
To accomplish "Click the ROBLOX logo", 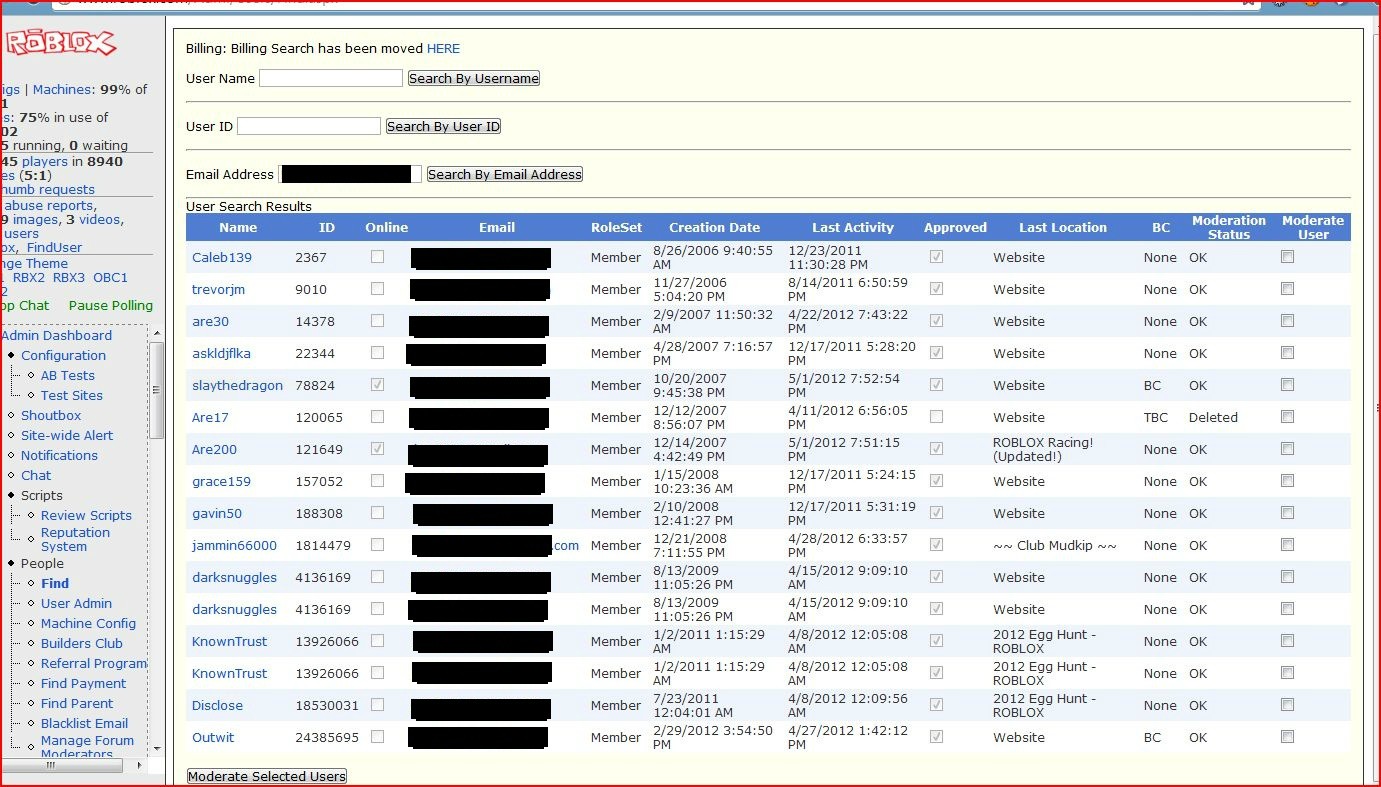I will tap(60, 43).
